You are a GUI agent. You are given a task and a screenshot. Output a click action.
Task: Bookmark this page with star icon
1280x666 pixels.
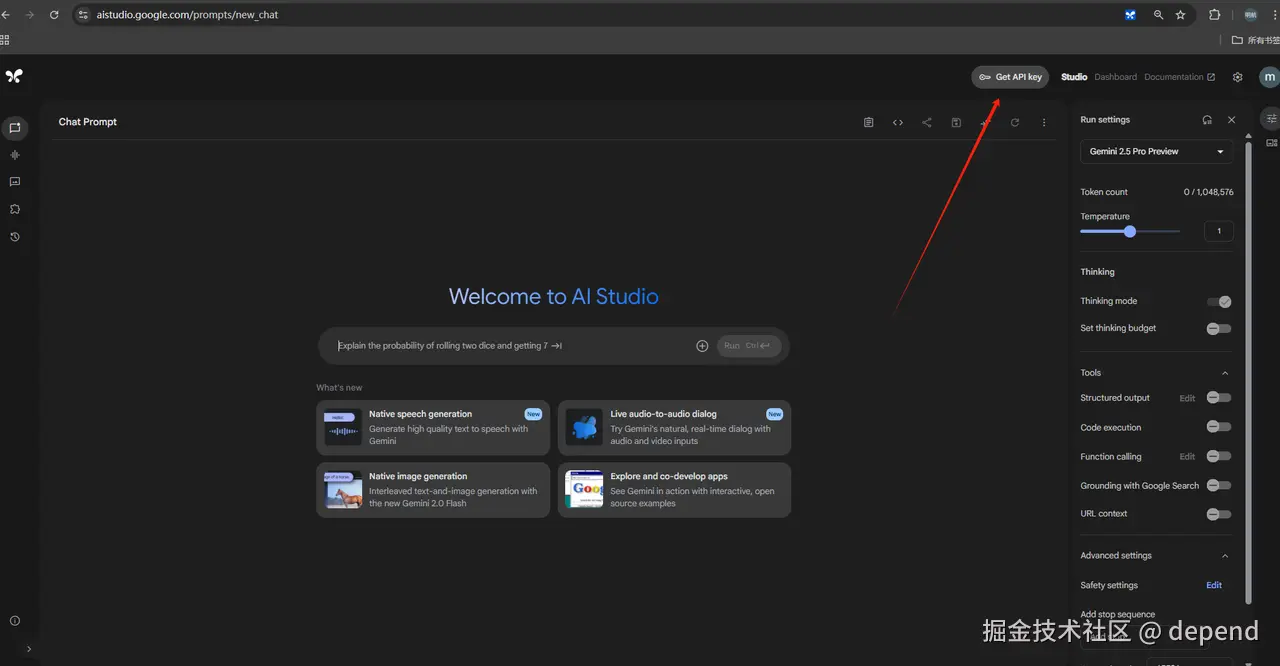[x=1181, y=15]
